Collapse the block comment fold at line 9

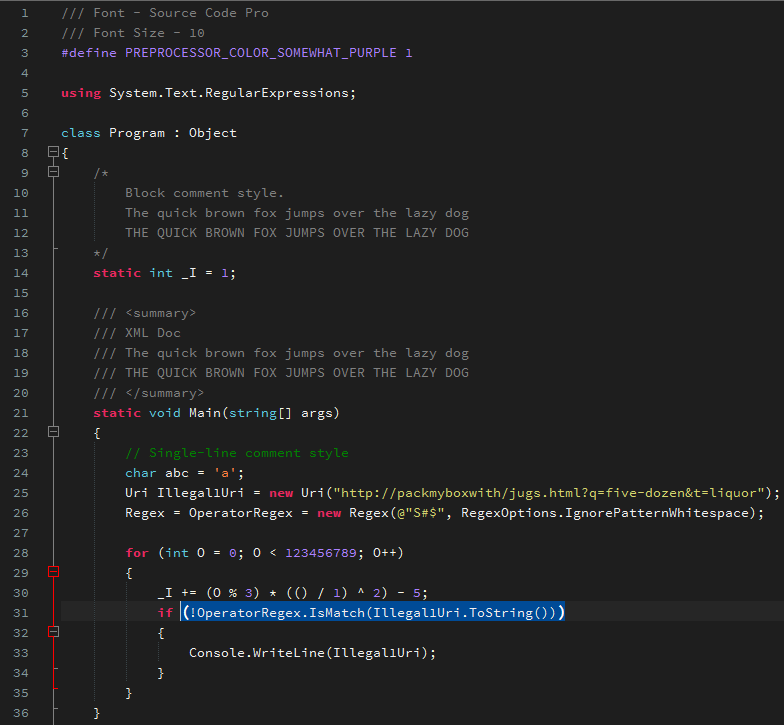(54, 173)
